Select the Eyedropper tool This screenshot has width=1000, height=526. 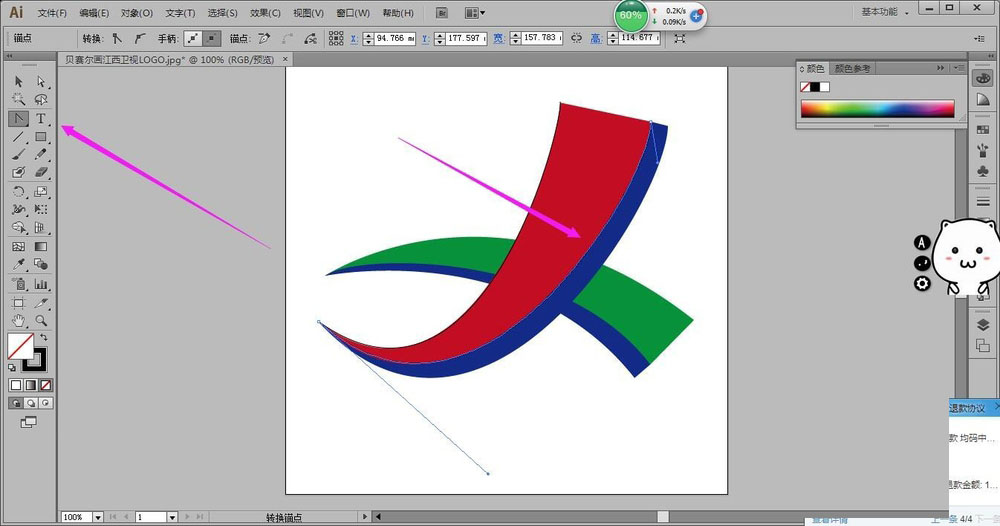point(18,265)
